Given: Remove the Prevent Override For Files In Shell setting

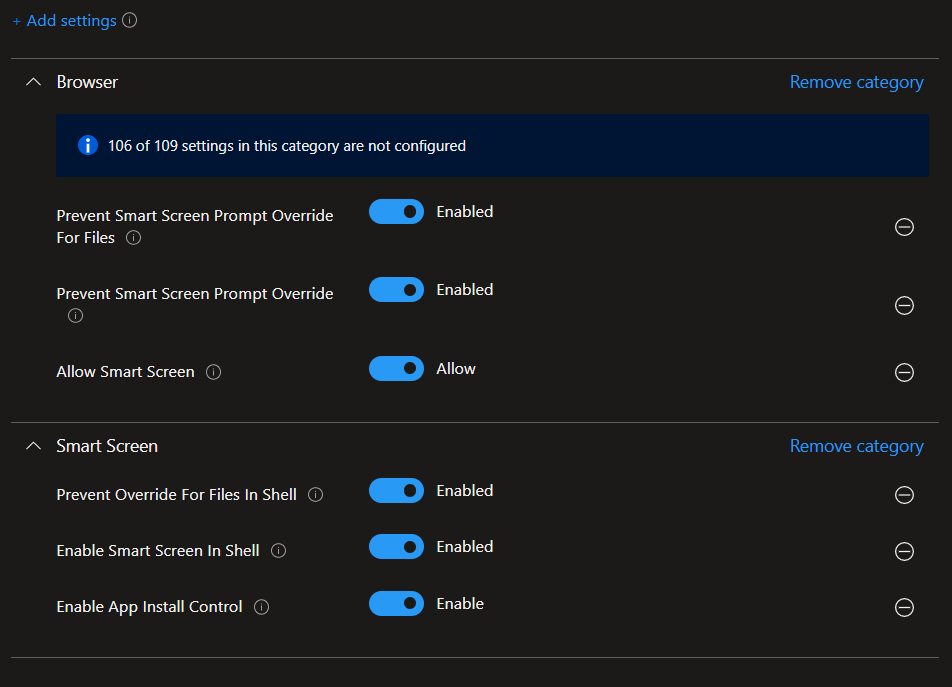Looking at the screenshot, I should click(x=904, y=495).
